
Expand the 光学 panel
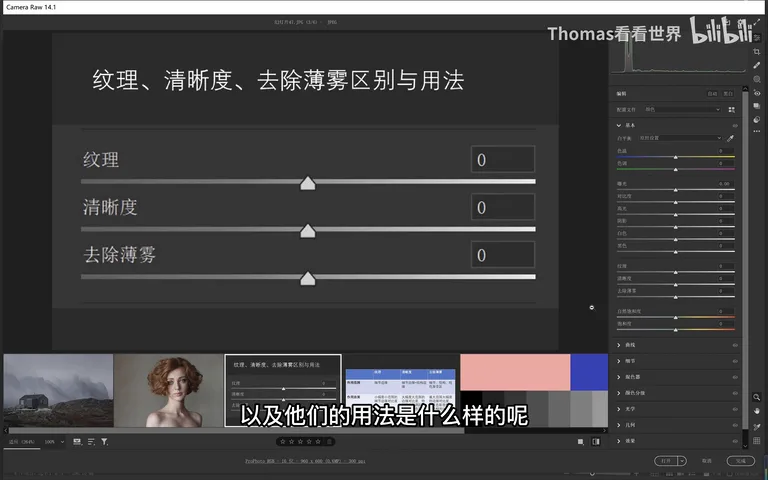[619, 409]
